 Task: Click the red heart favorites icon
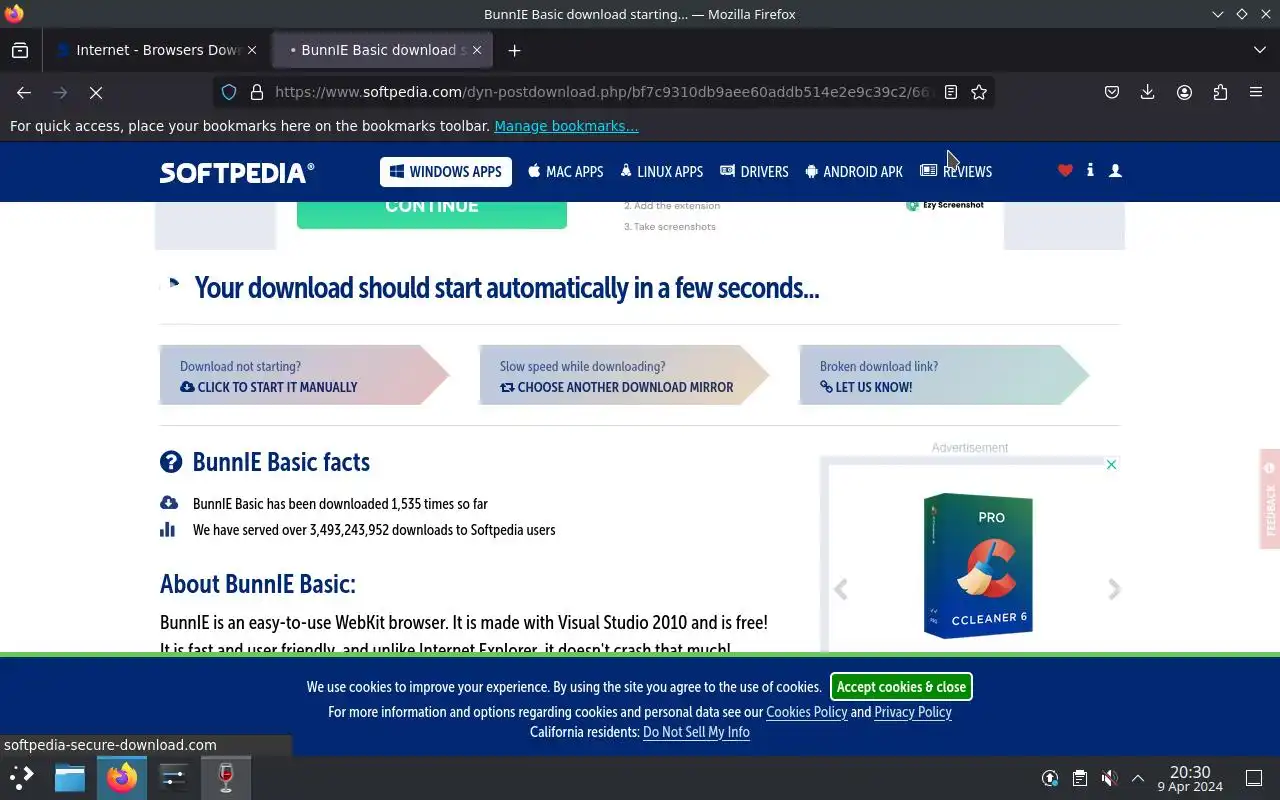[1065, 171]
